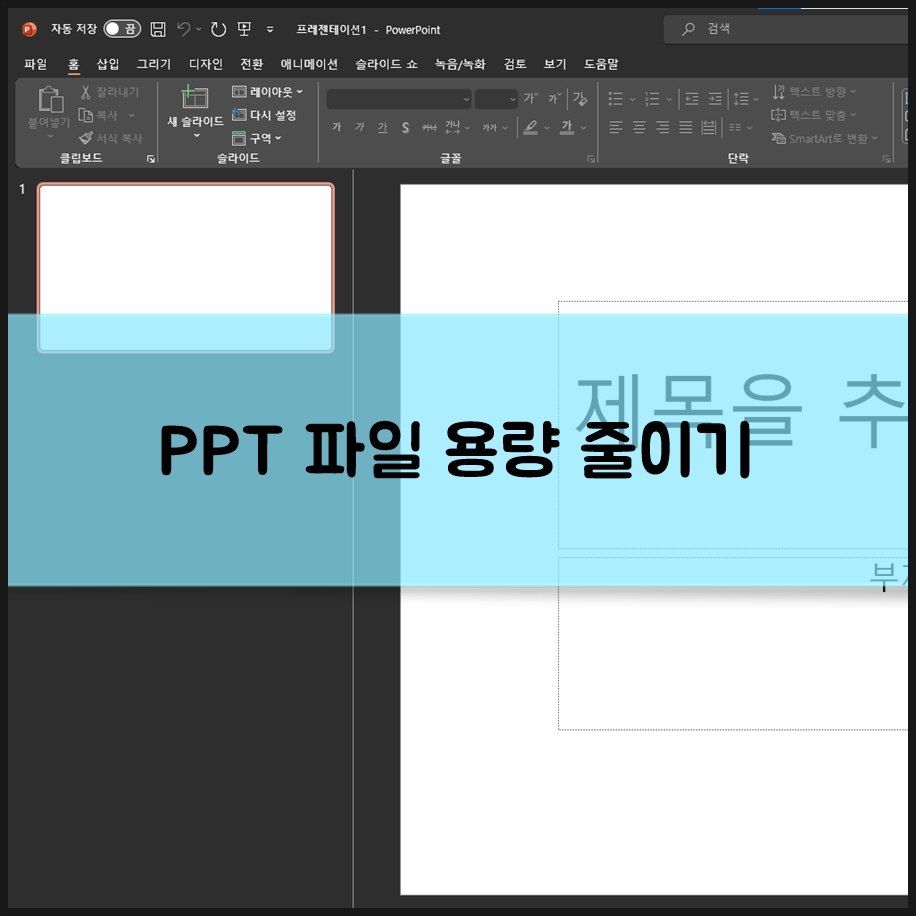916x916 pixels.
Task: Center align text icon
Action: [639, 127]
